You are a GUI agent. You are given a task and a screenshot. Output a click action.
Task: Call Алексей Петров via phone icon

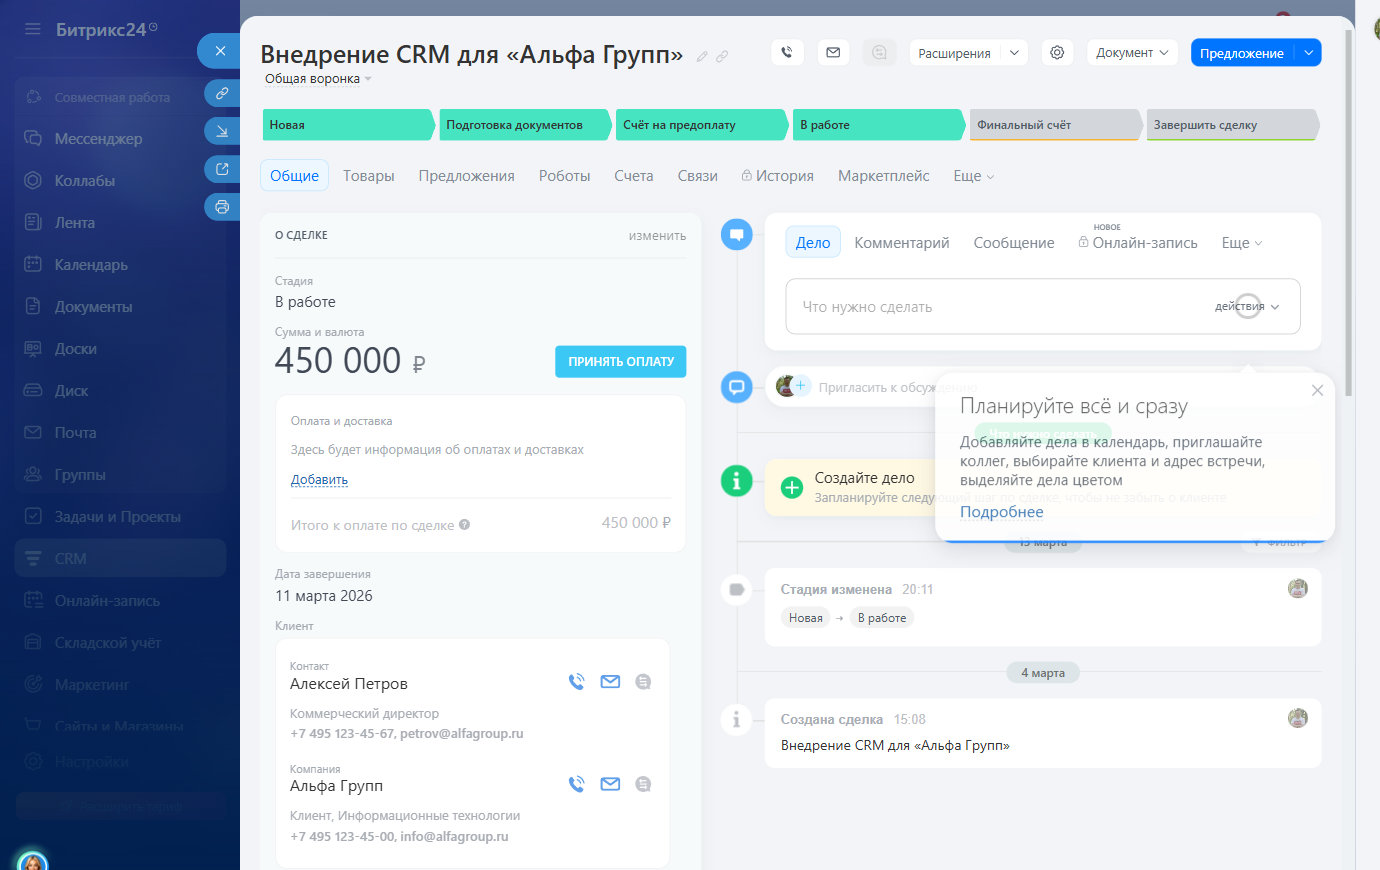tap(576, 682)
